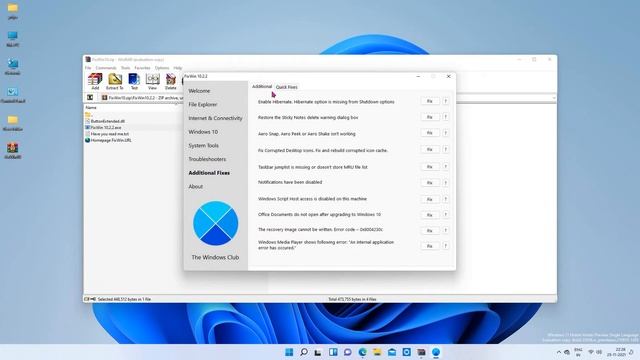Show hidden system tray icons
640x360 pixels.
pyautogui.click(x=558, y=352)
